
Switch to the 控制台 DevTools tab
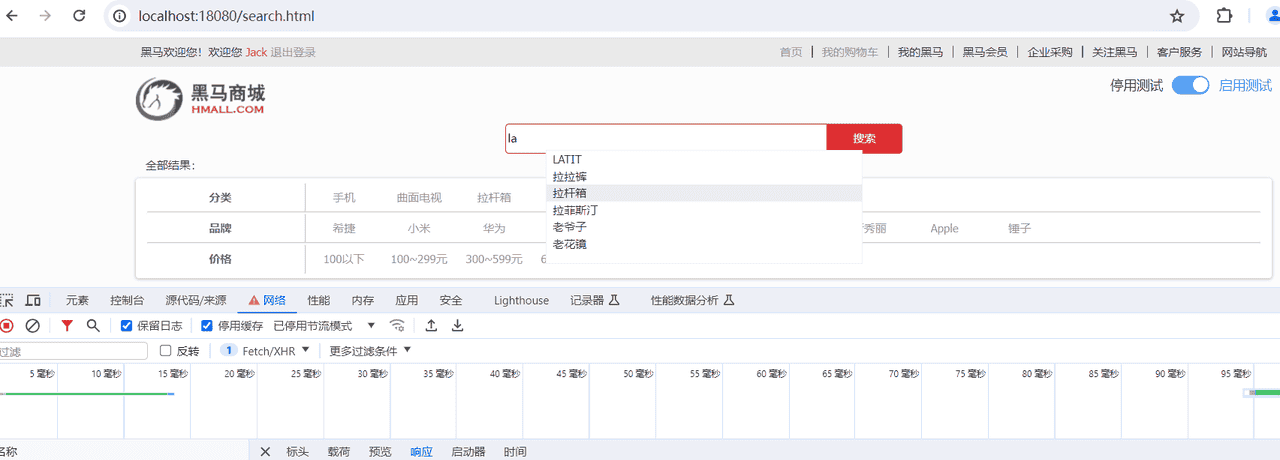tap(127, 300)
